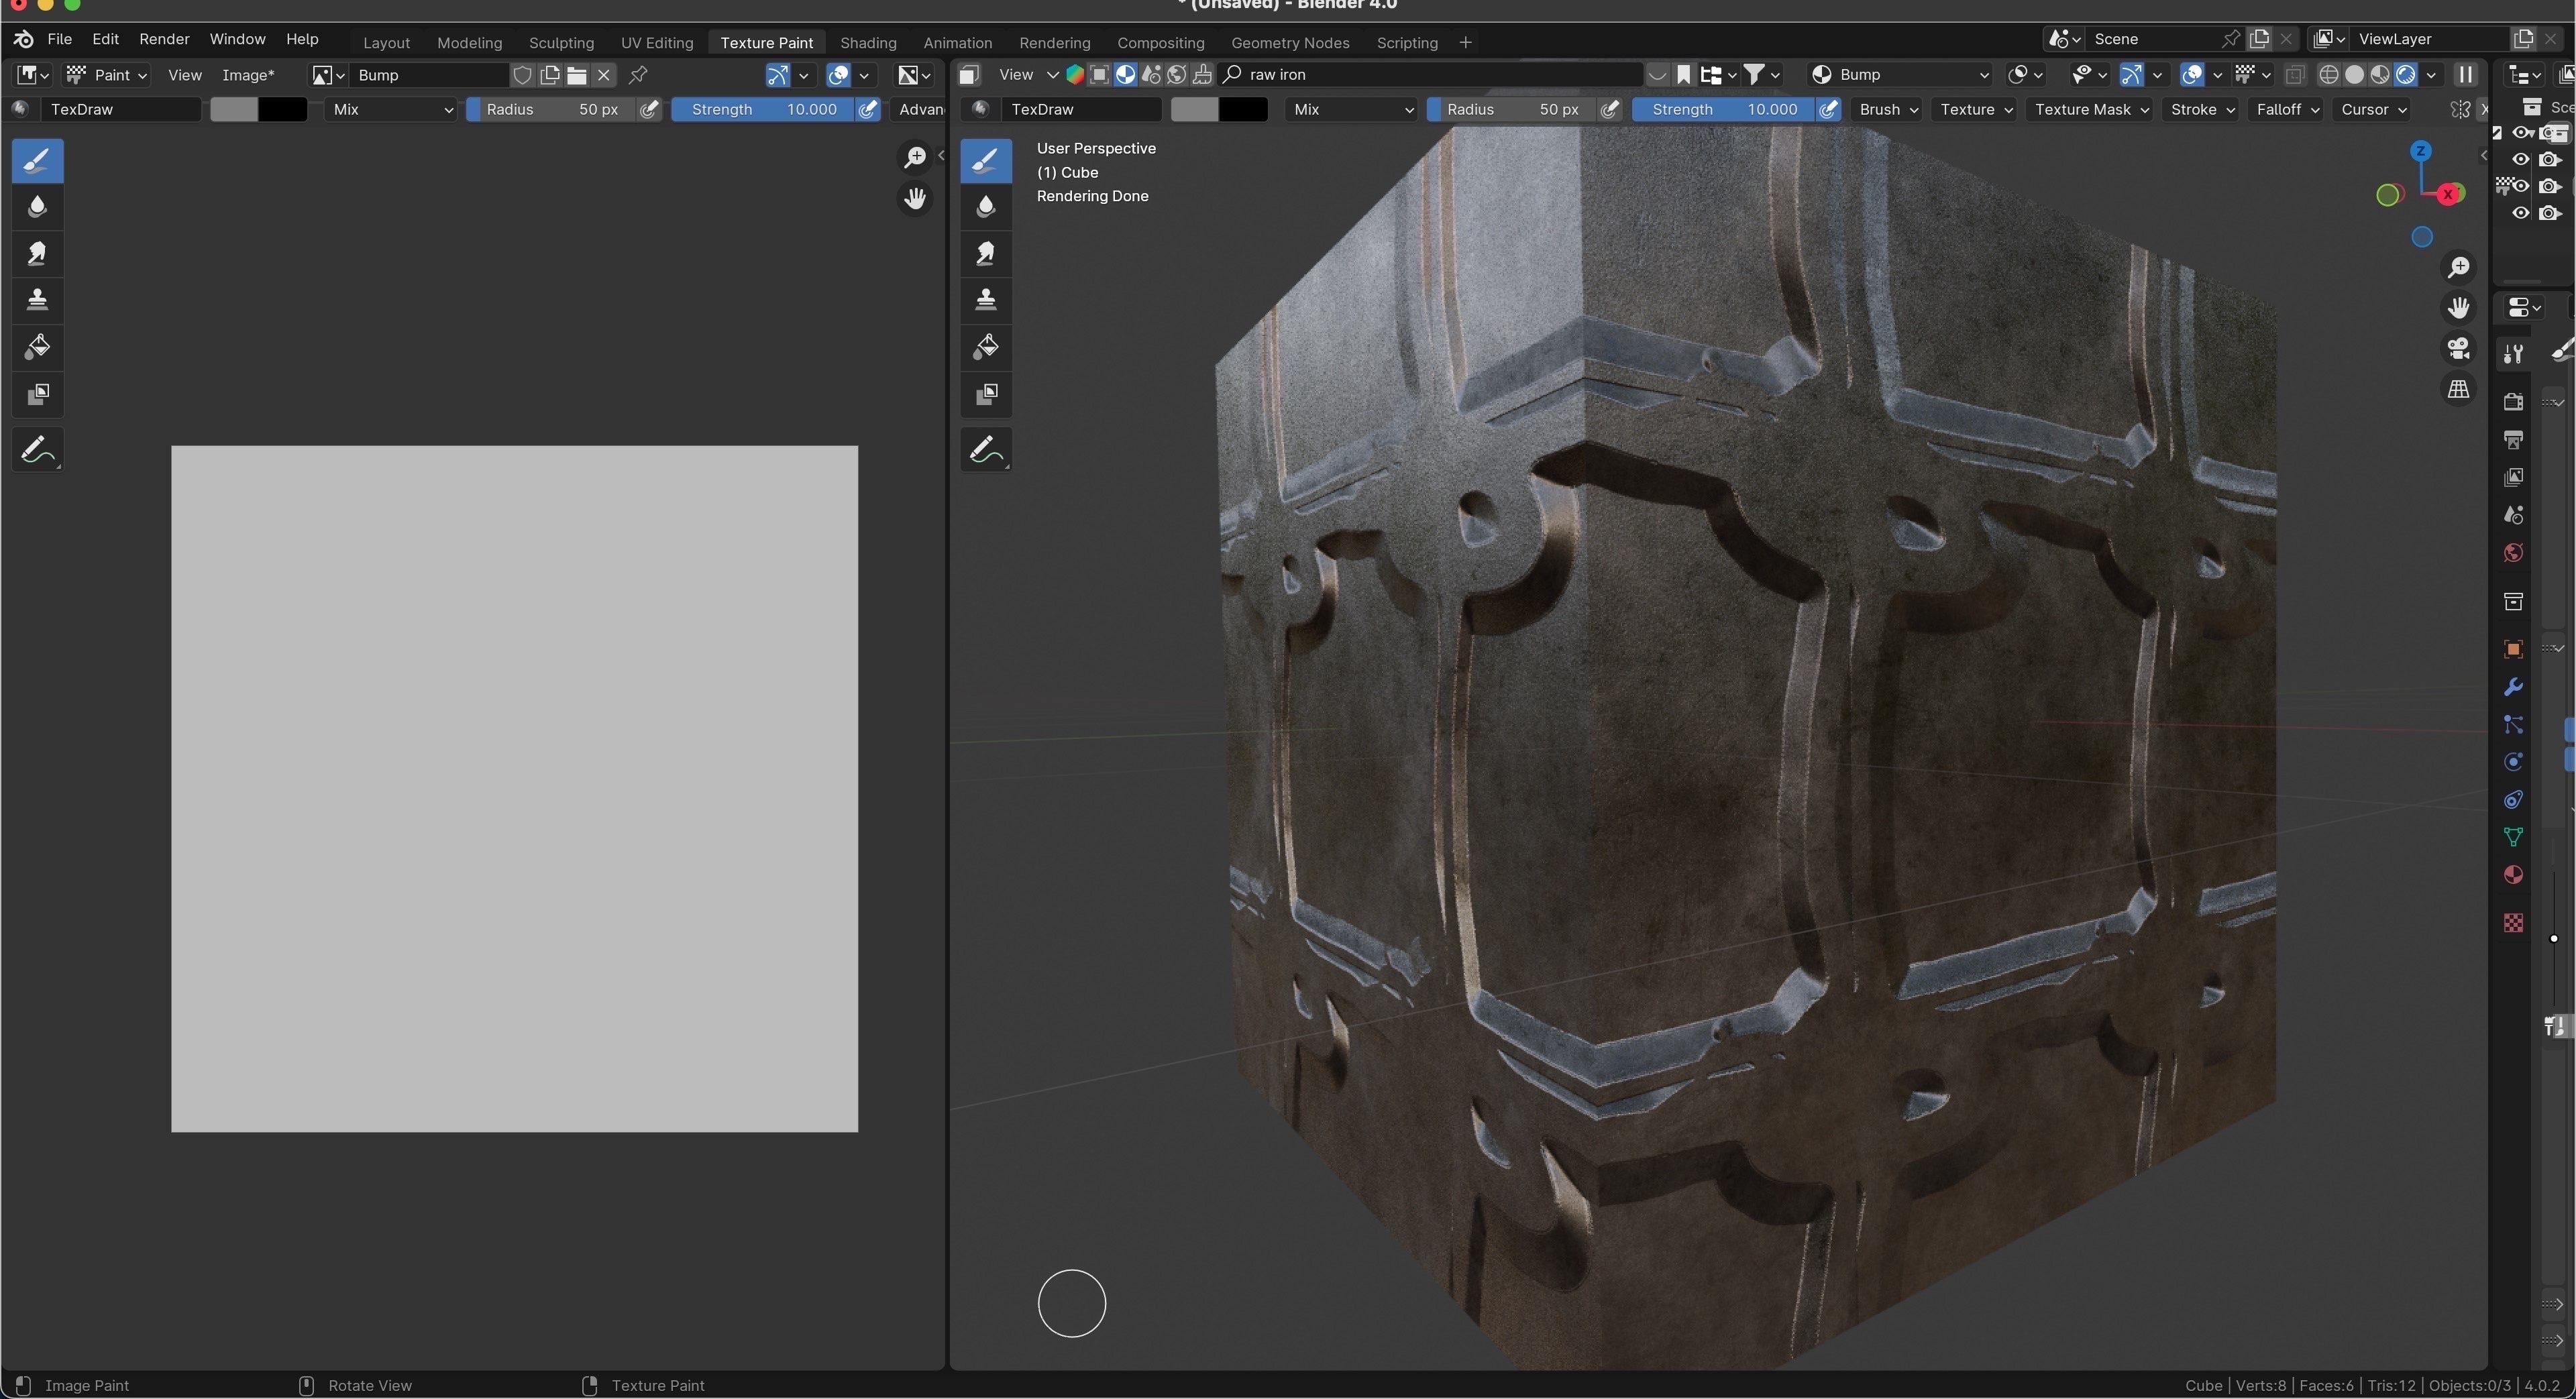This screenshot has width=2576, height=1399.
Task: Add a new workspace with plus button
Action: (x=1465, y=42)
